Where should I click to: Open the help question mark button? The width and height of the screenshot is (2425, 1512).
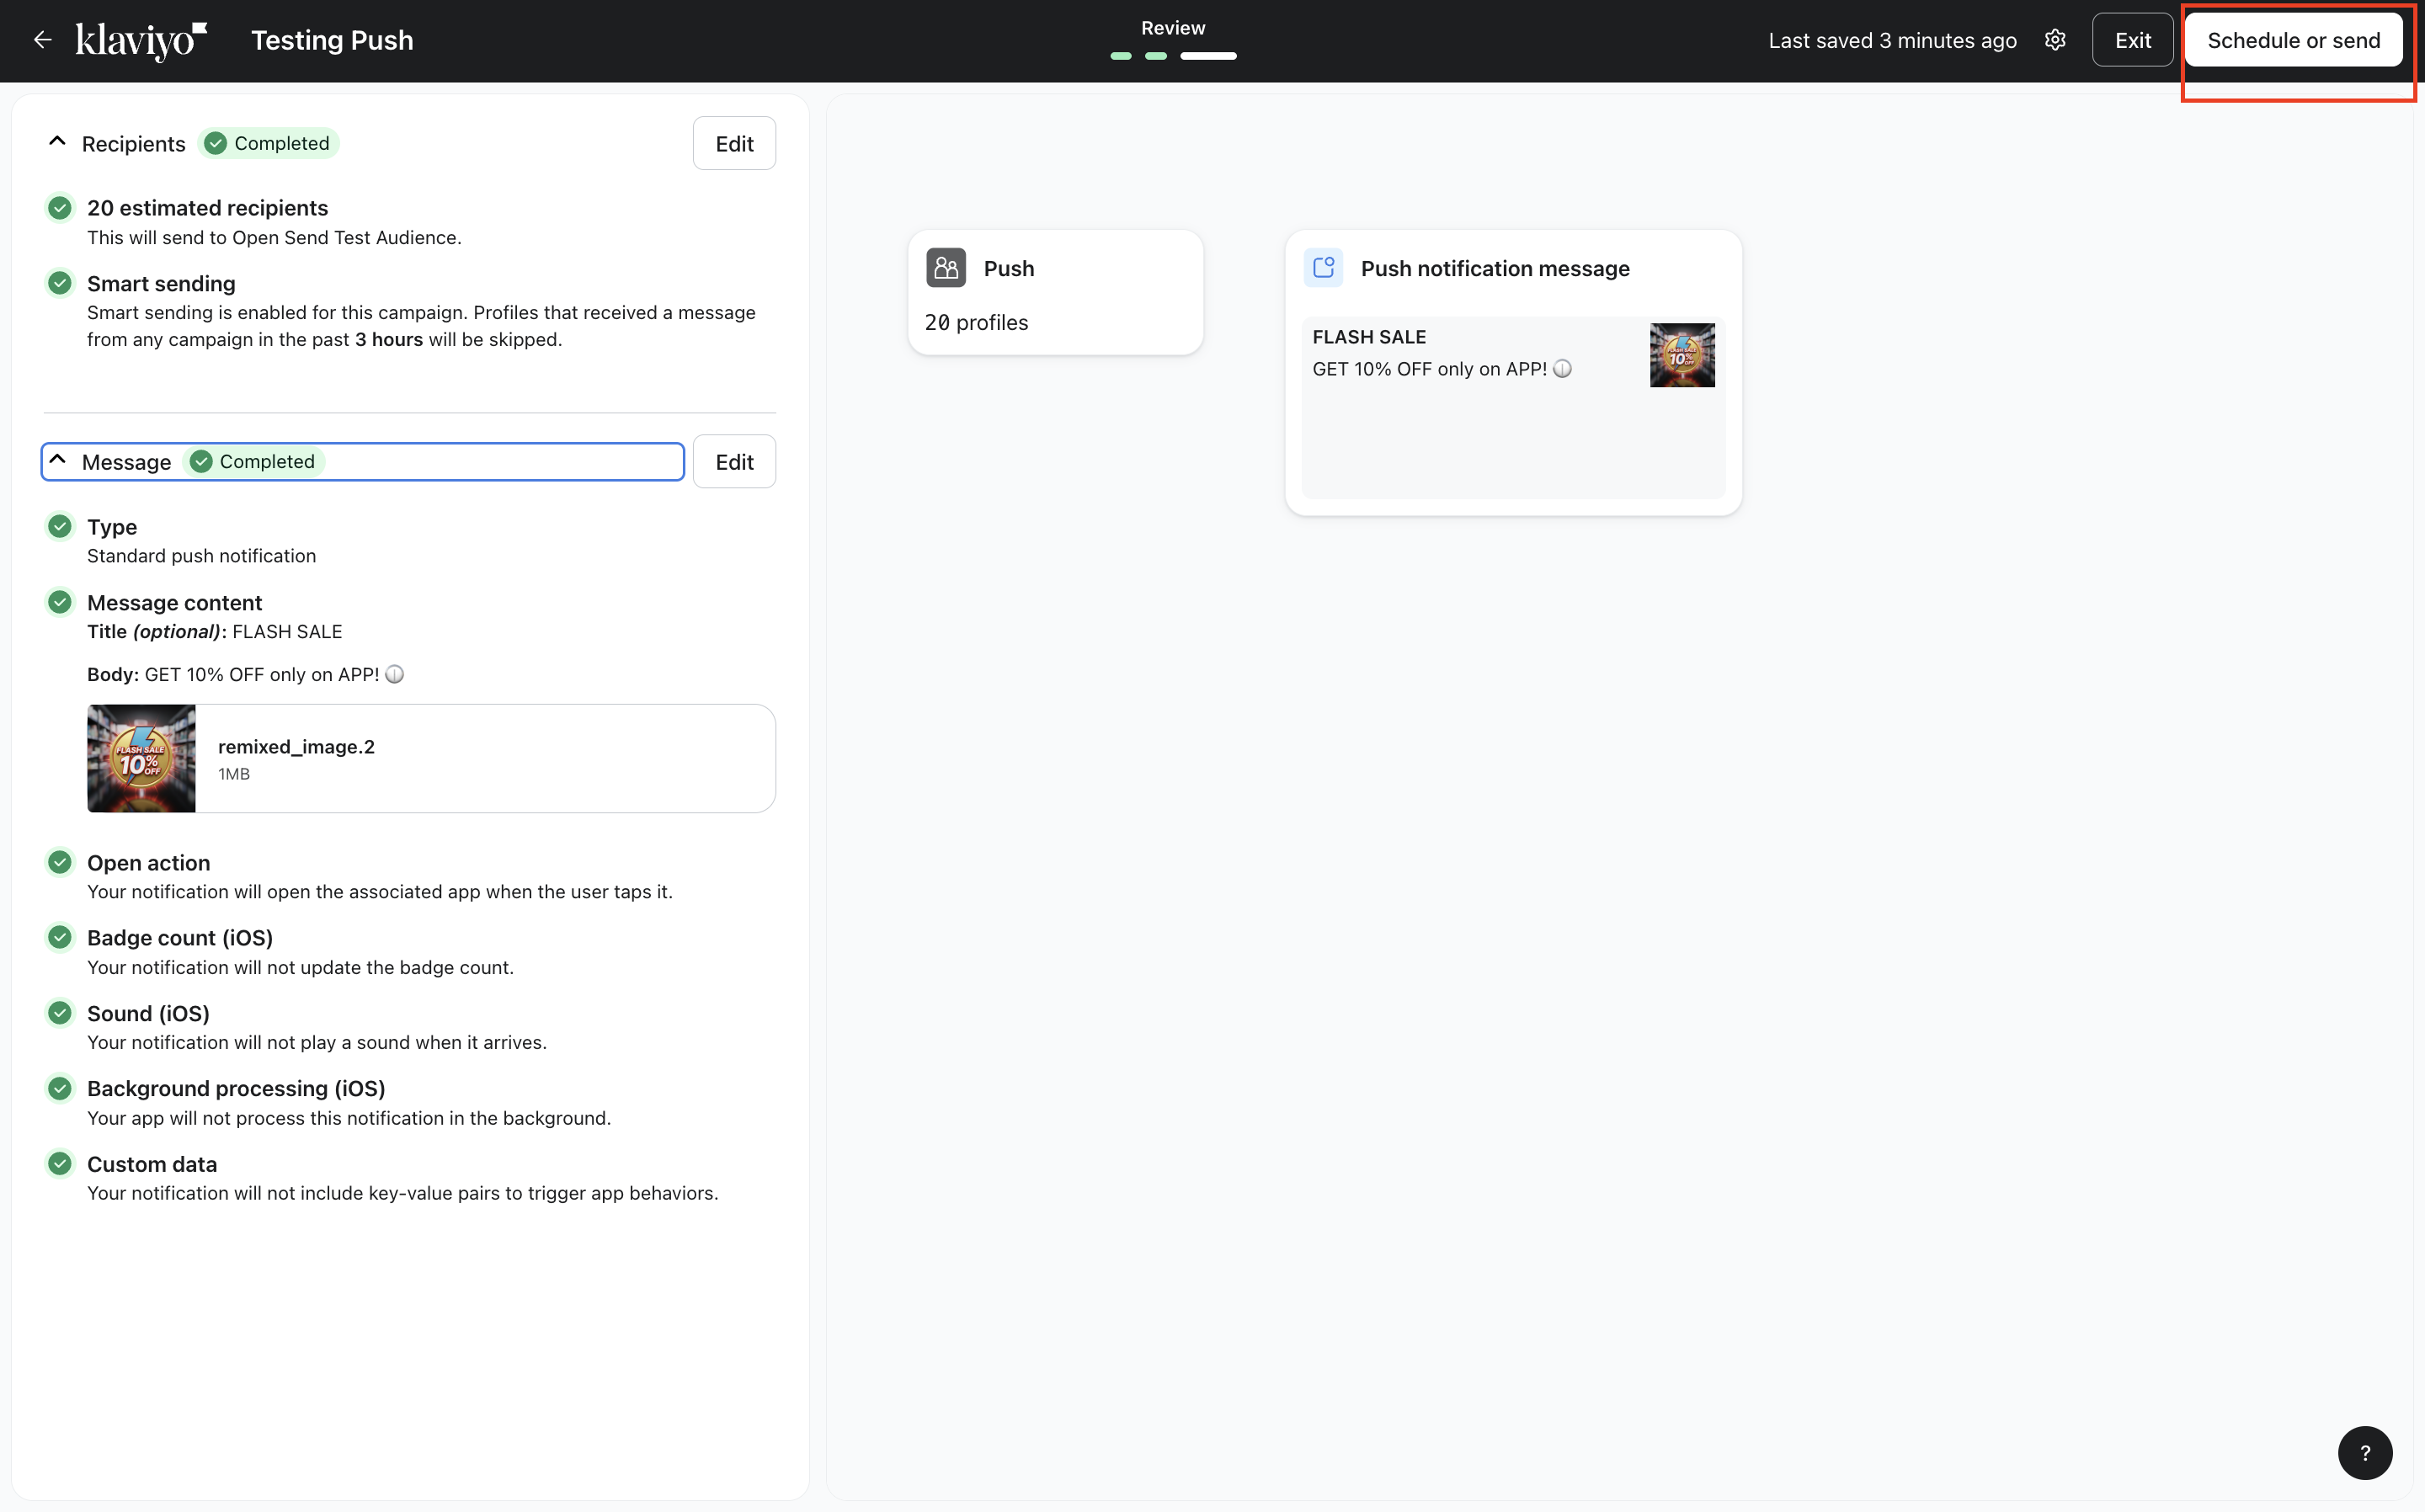tap(2365, 1452)
